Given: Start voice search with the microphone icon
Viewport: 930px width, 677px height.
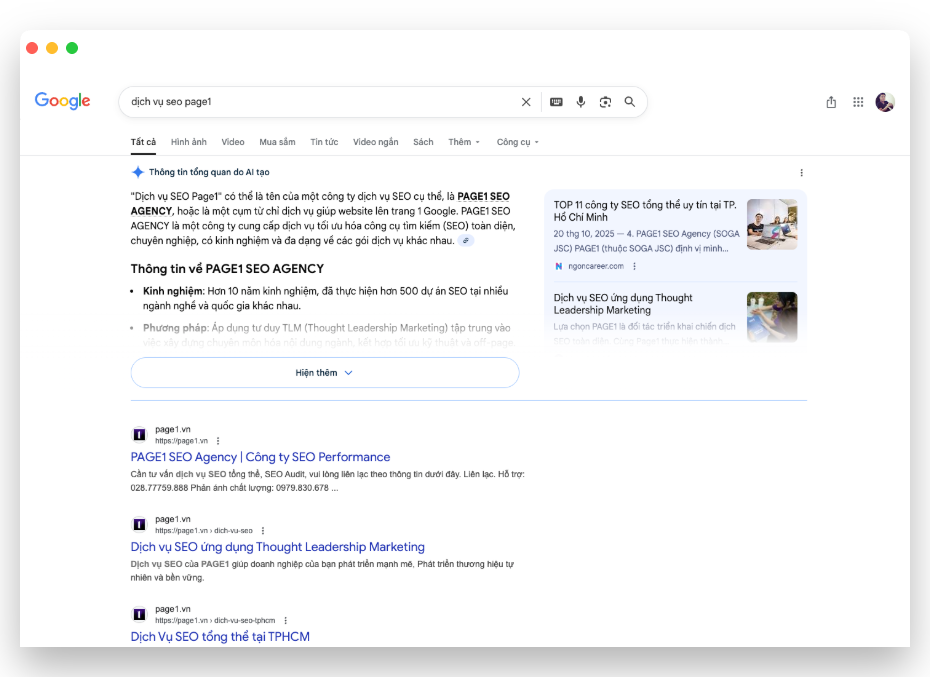Looking at the screenshot, I should tap(580, 102).
